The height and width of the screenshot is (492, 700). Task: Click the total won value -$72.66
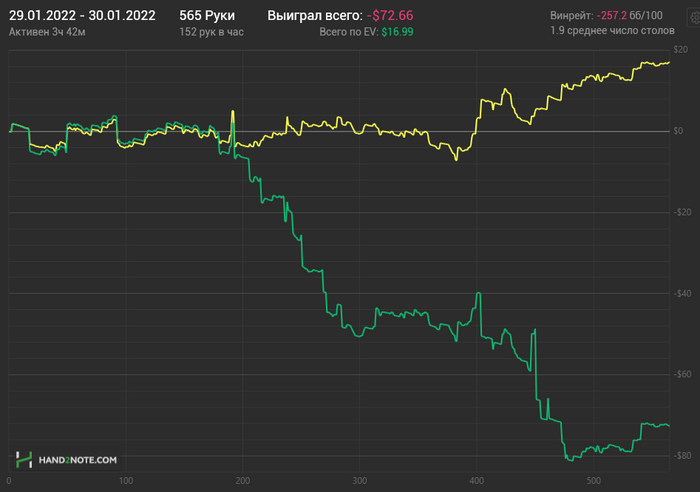coord(390,16)
